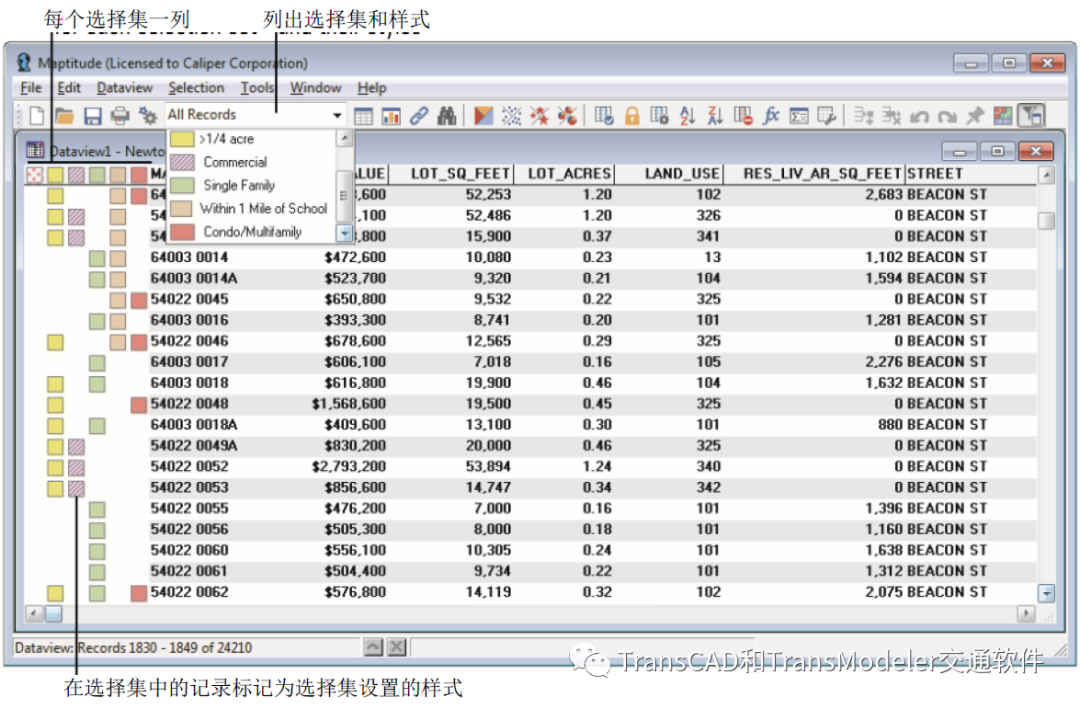Image resolution: width=1080 pixels, height=709 pixels.
Task: Open the print dialog via printer icon
Action: click(x=120, y=114)
